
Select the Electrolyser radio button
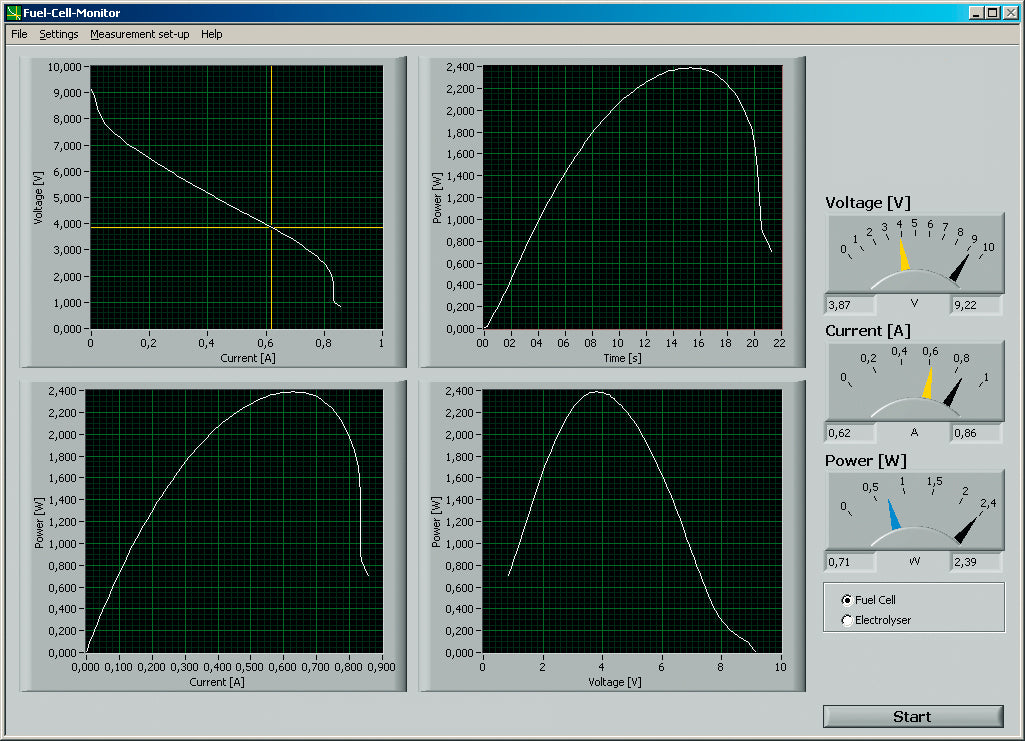tap(847, 620)
